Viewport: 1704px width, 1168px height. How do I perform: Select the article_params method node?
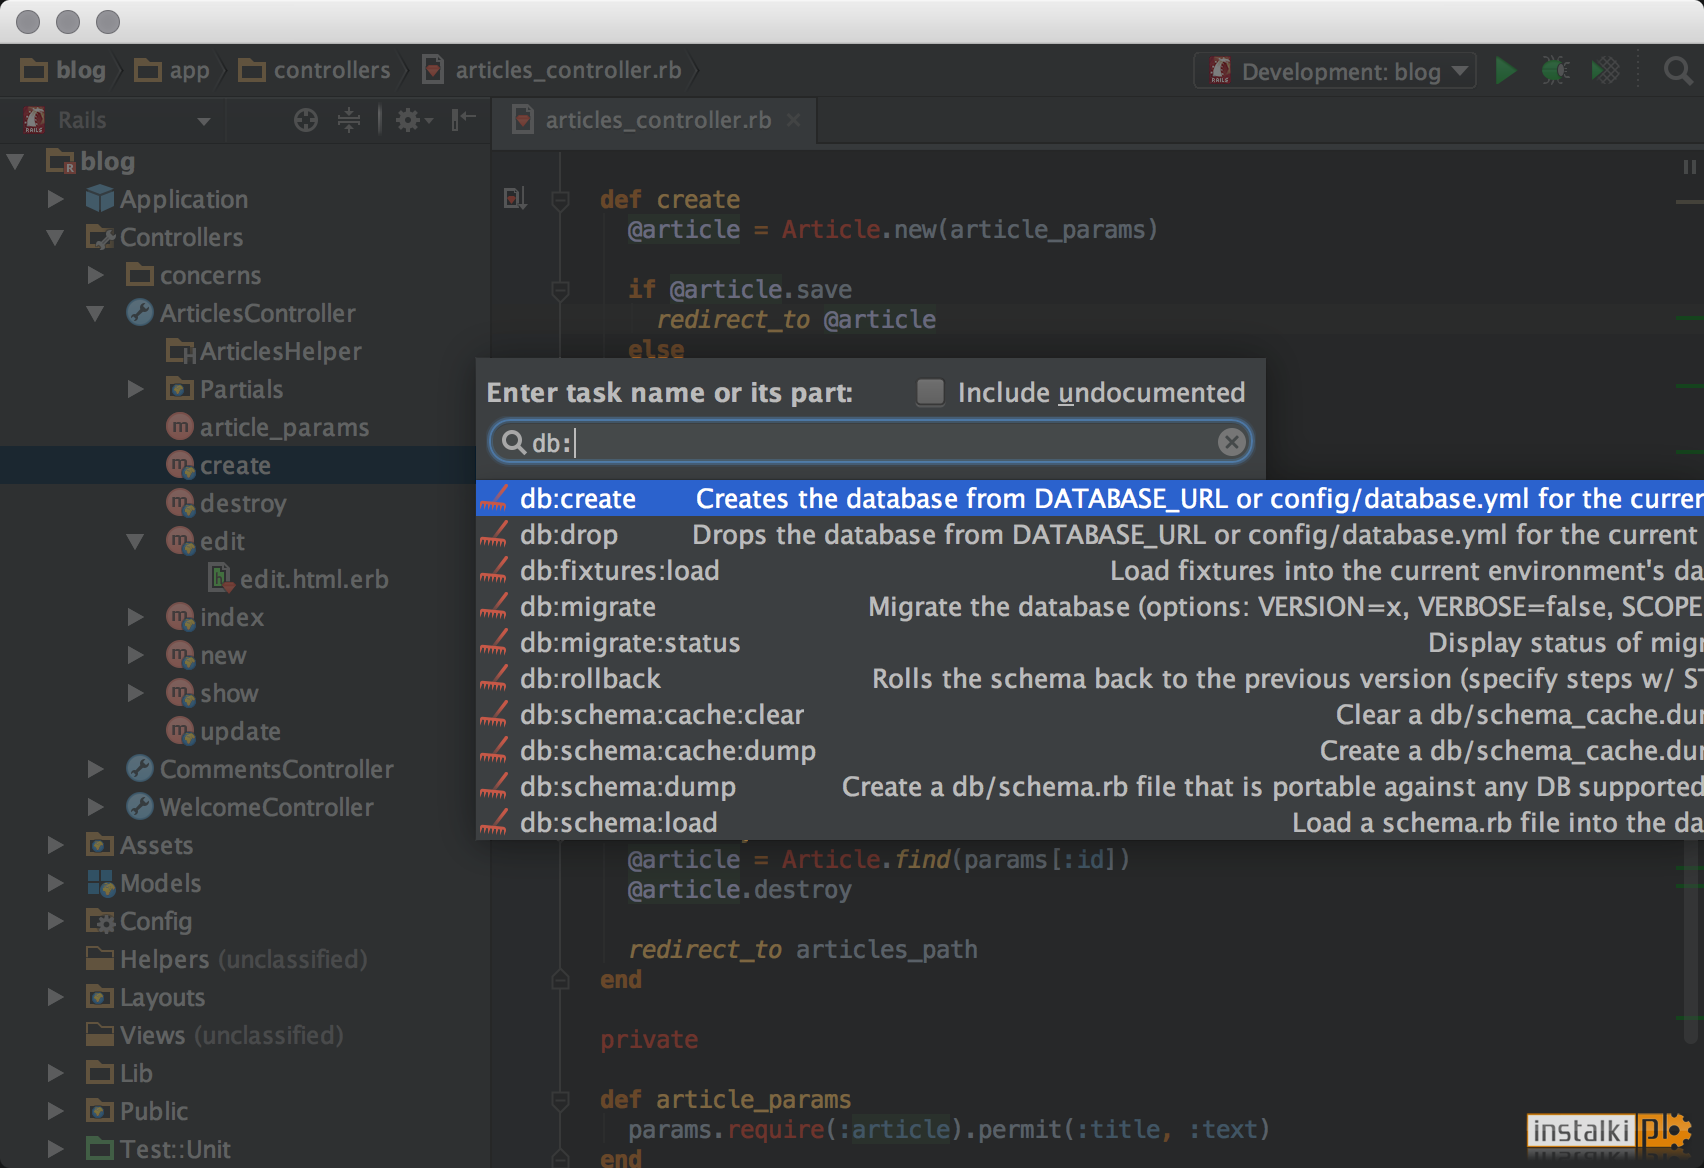pos(284,427)
